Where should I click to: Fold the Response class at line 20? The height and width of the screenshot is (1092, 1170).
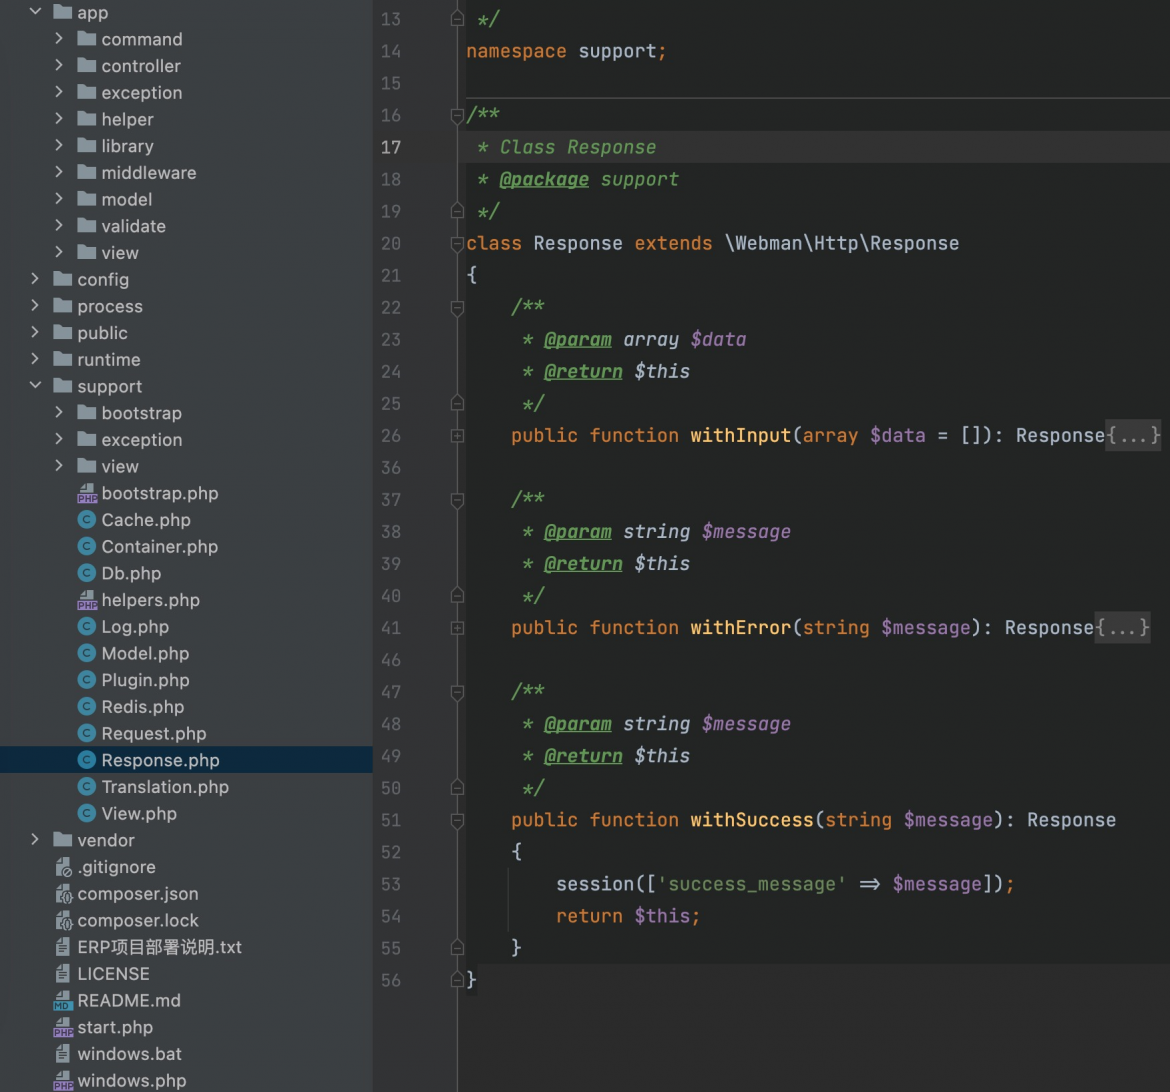tap(457, 243)
